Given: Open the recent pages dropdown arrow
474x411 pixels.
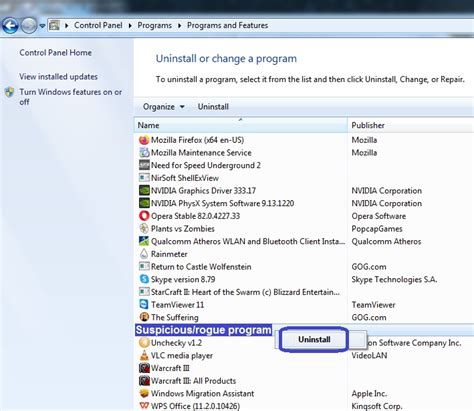Looking at the screenshot, I should click(x=42, y=26).
